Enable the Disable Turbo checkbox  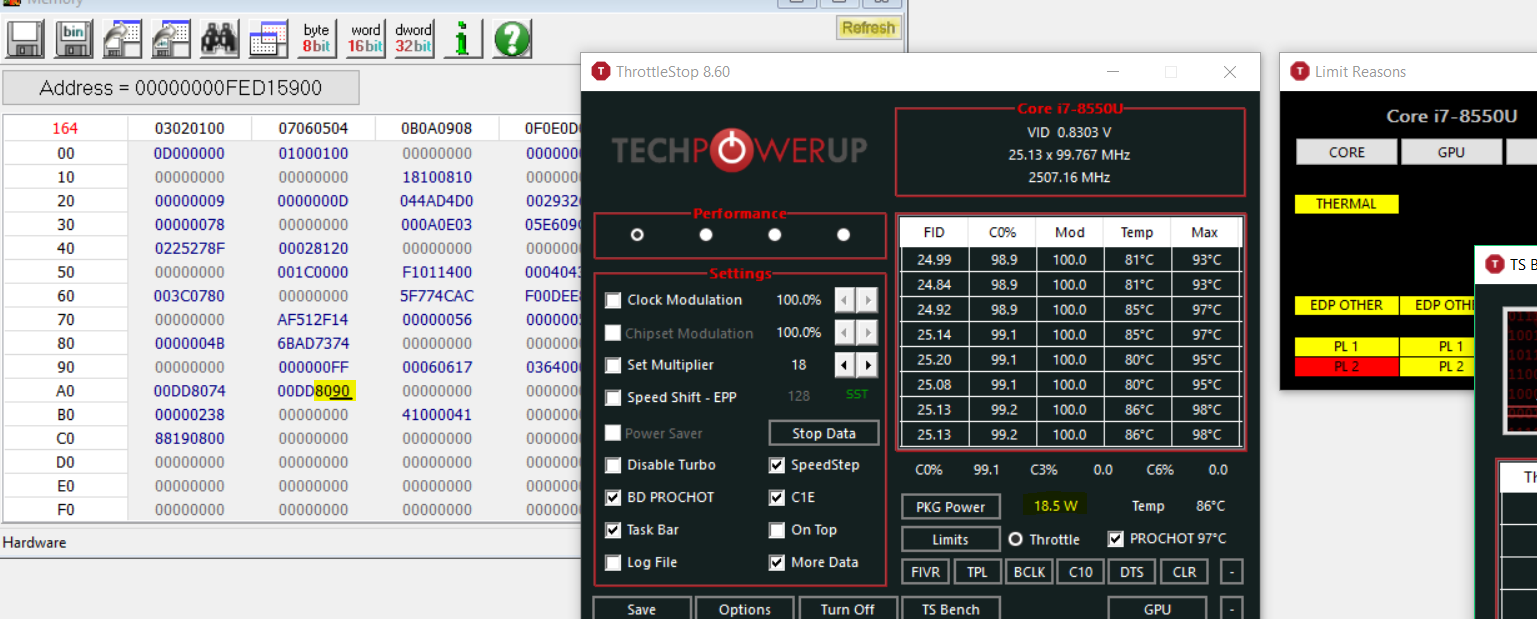[613, 465]
